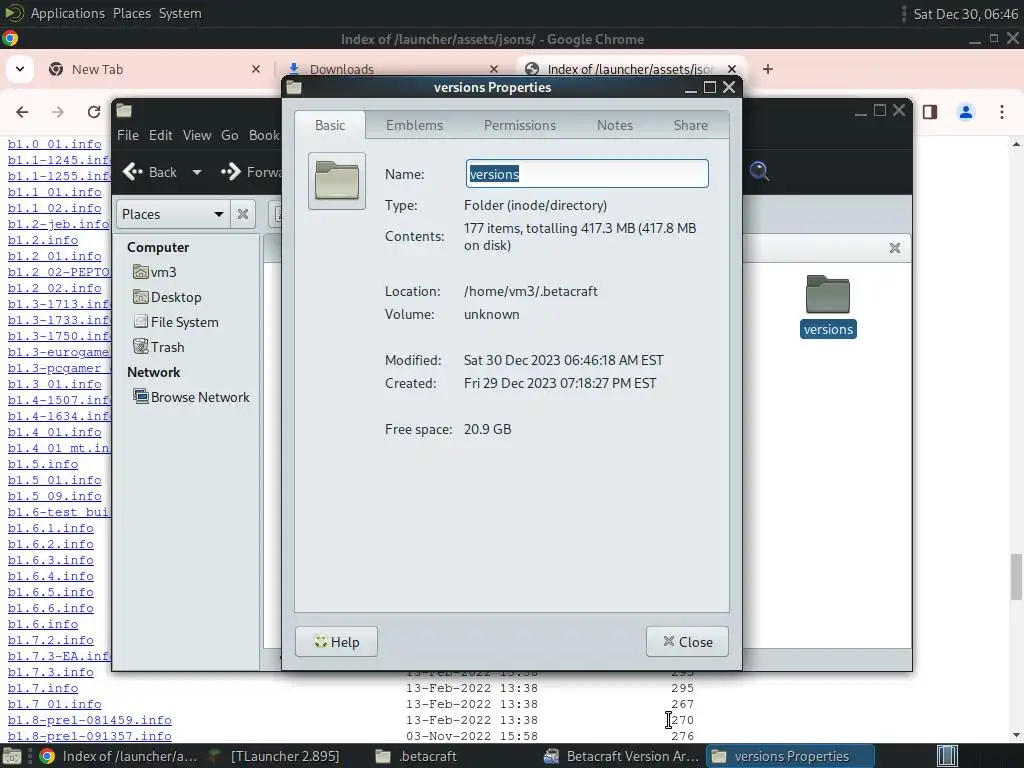Click the Back button in file manager
Screen dimensions: 1024x768
pyautogui.click(x=150, y=172)
